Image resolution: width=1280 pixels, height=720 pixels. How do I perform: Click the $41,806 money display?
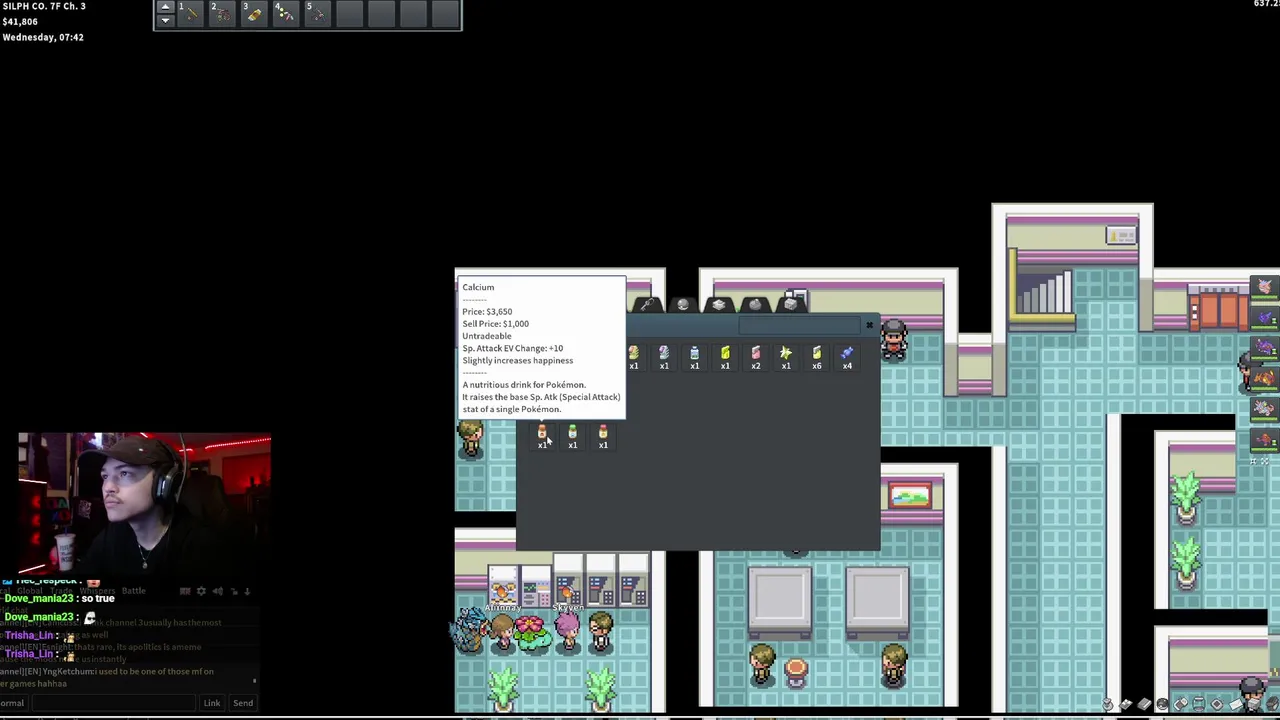[20, 21]
